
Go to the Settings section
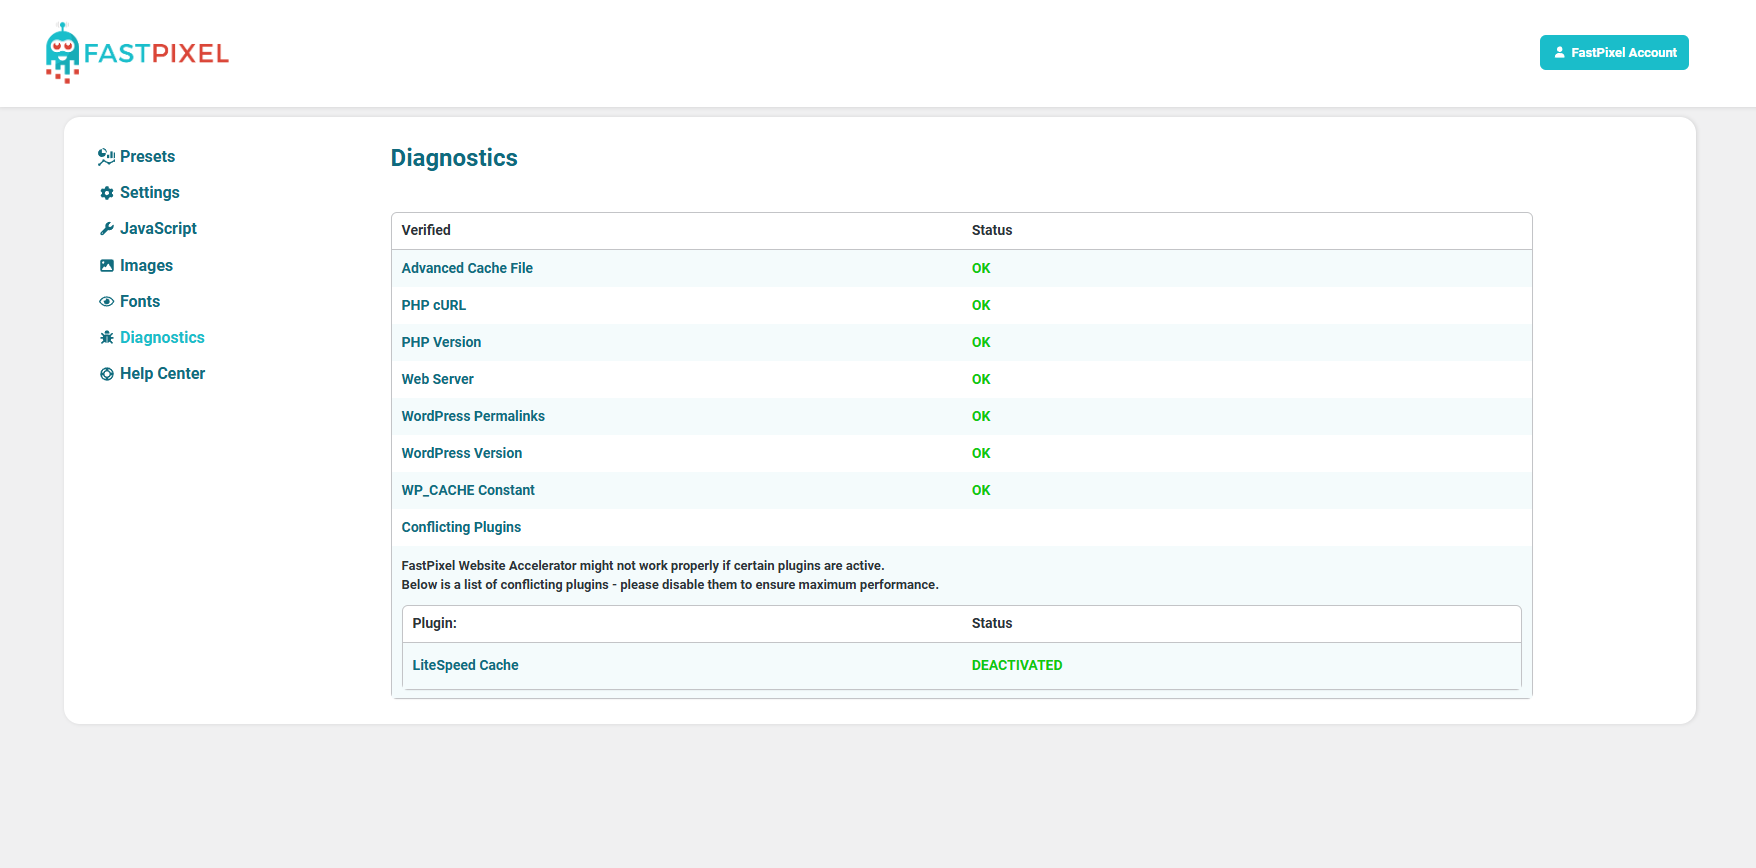point(150,193)
